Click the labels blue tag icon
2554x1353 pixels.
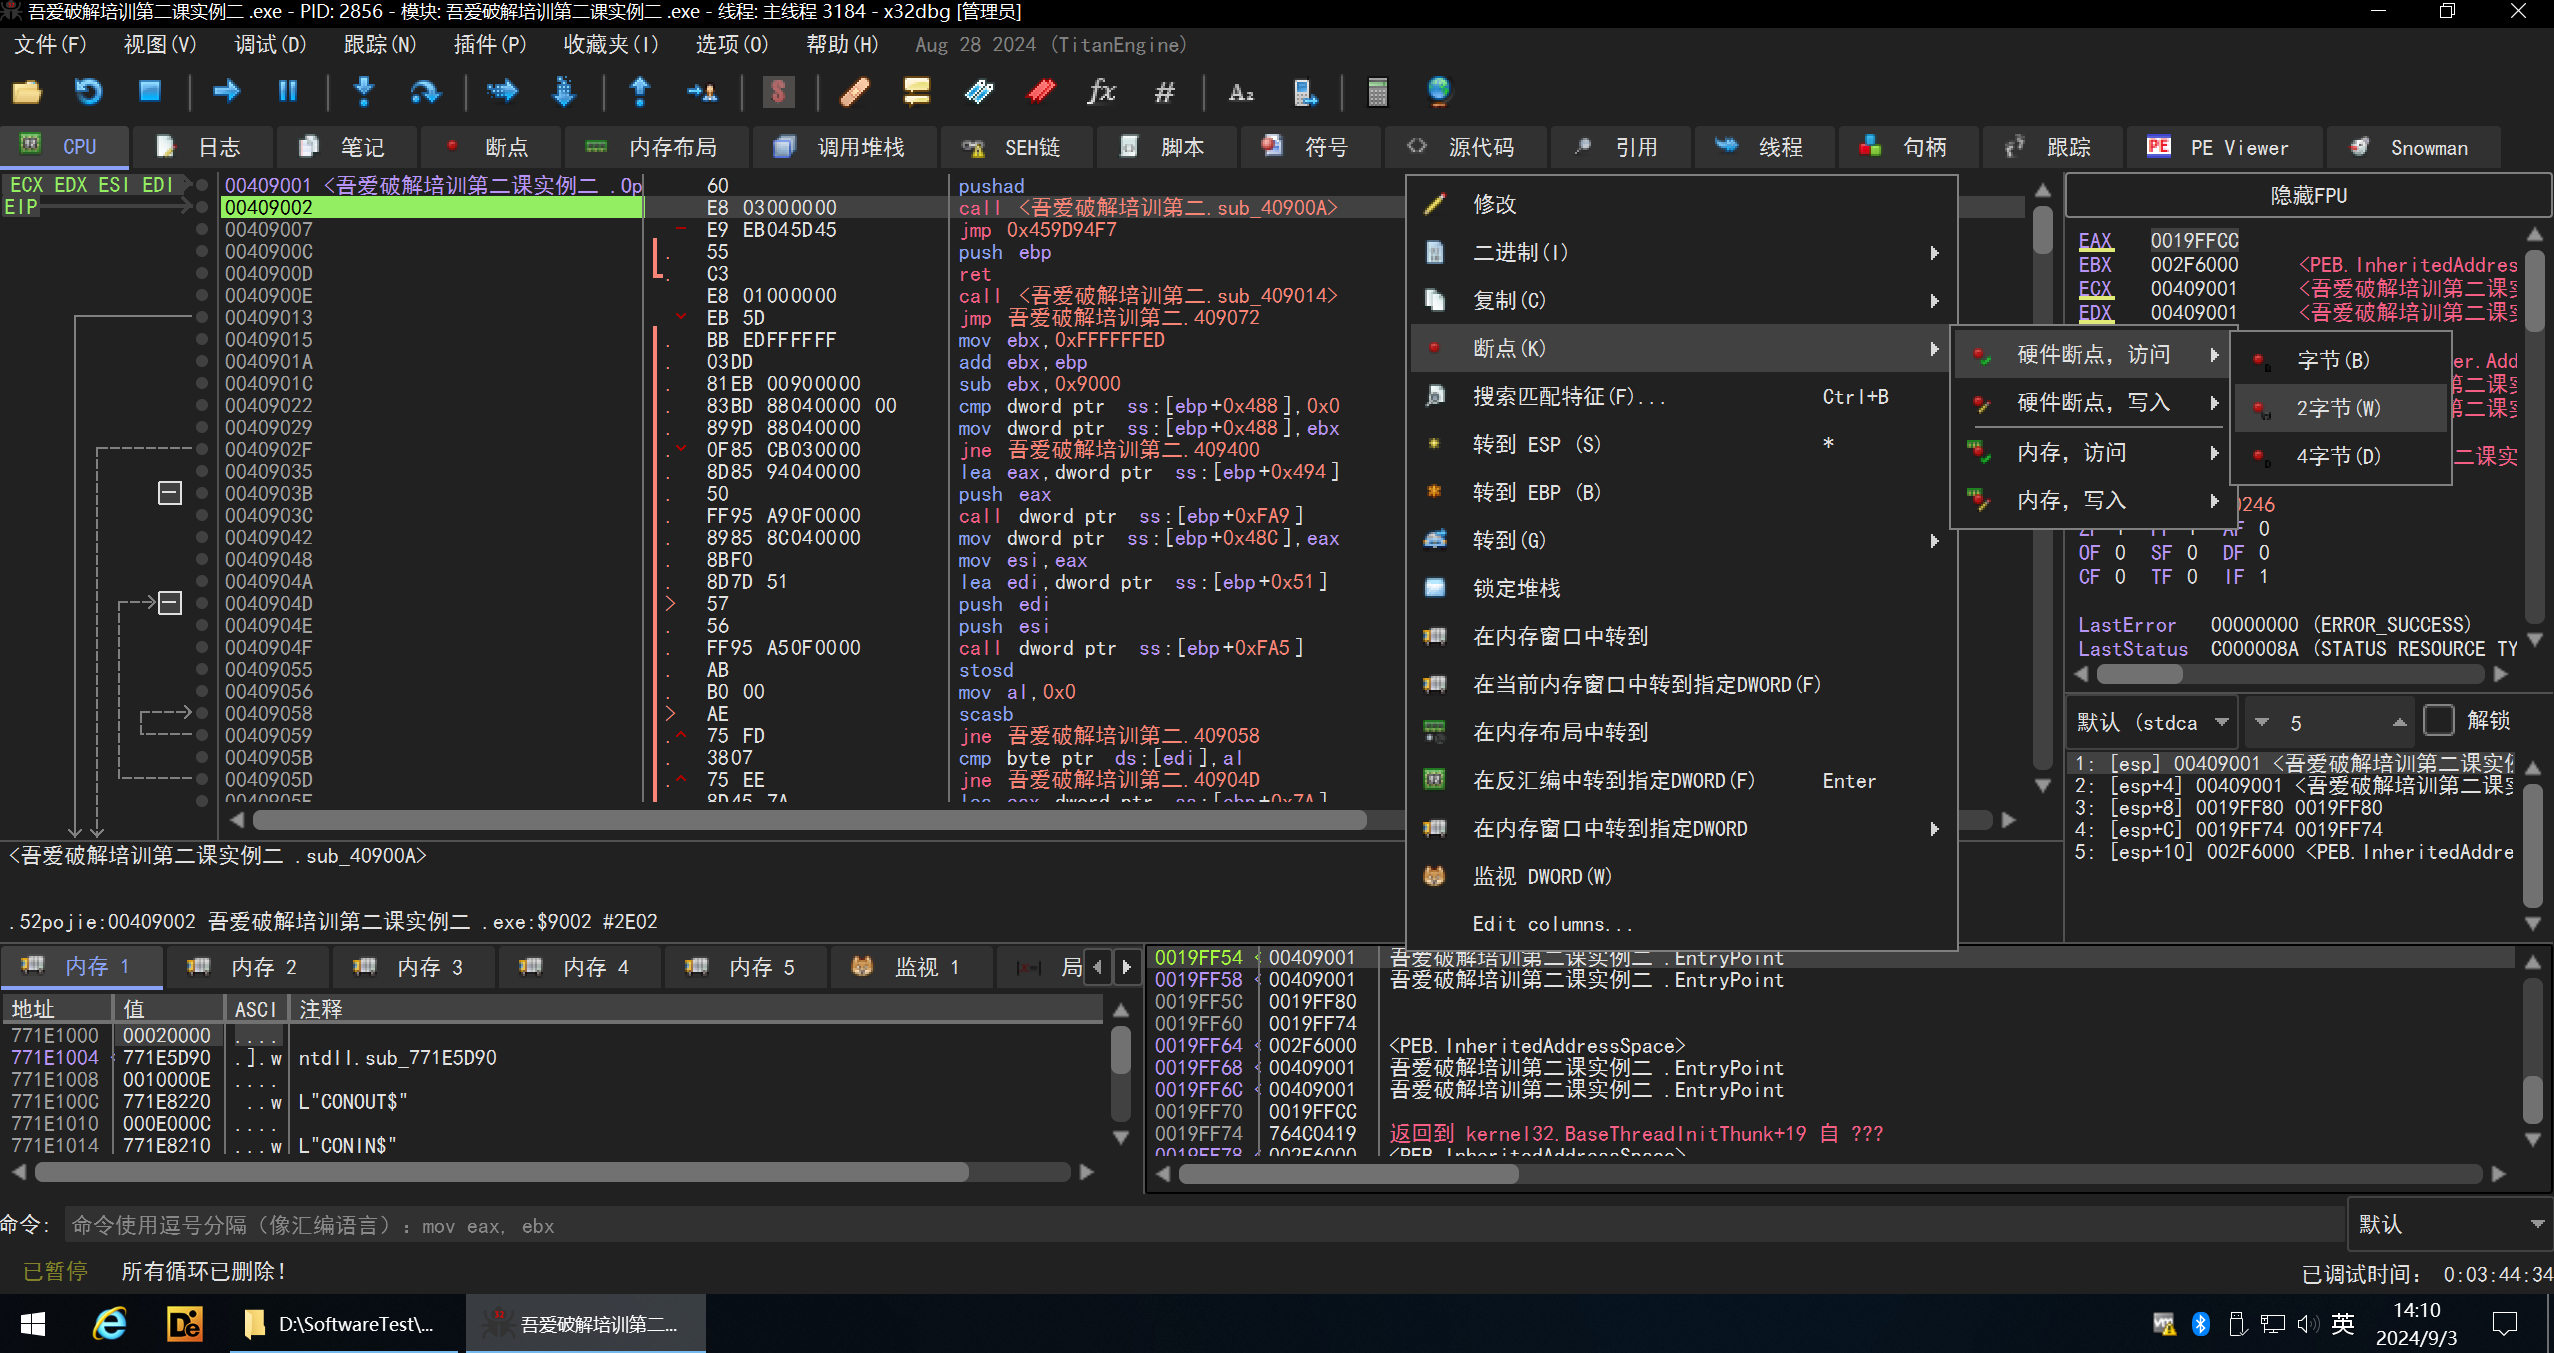click(979, 92)
